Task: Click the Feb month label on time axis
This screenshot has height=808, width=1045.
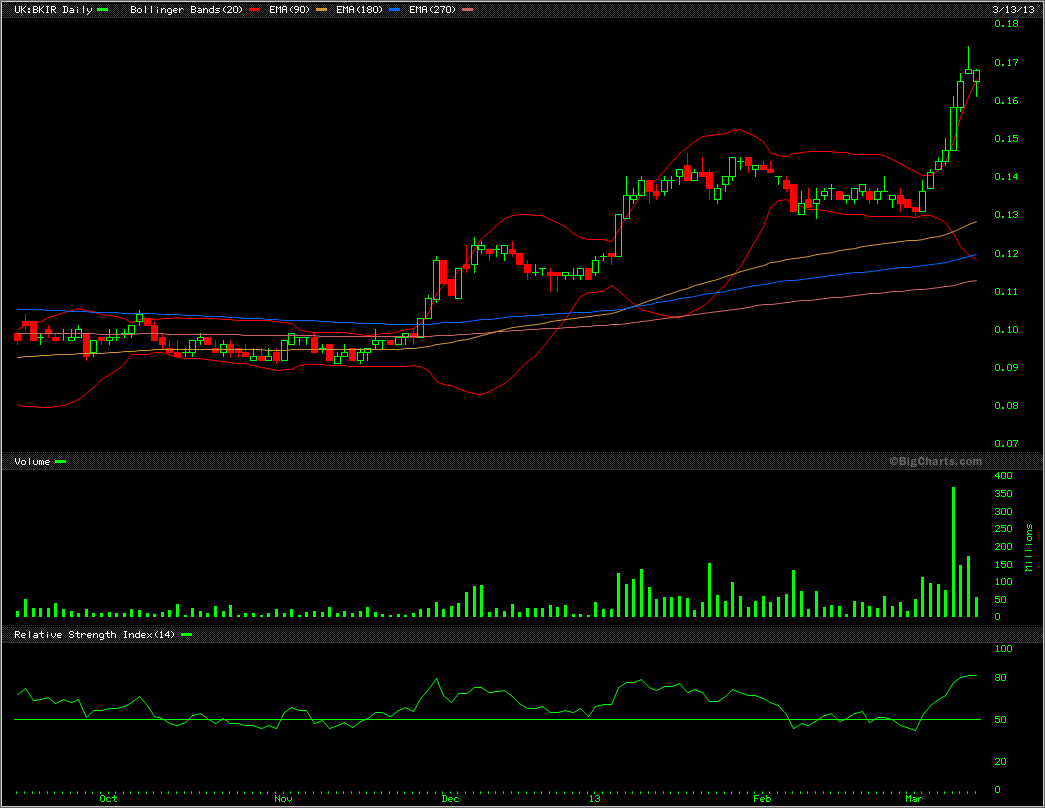Action: point(762,799)
